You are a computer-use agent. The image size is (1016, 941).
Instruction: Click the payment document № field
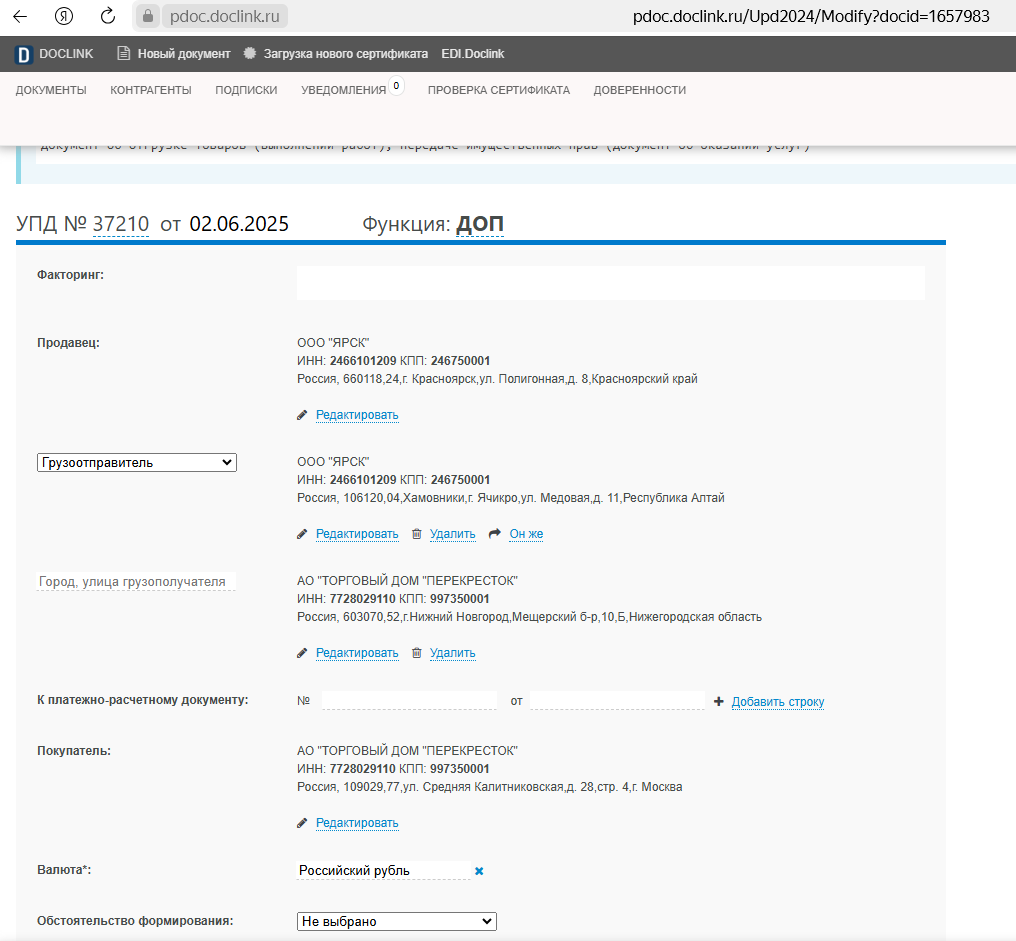tap(410, 701)
